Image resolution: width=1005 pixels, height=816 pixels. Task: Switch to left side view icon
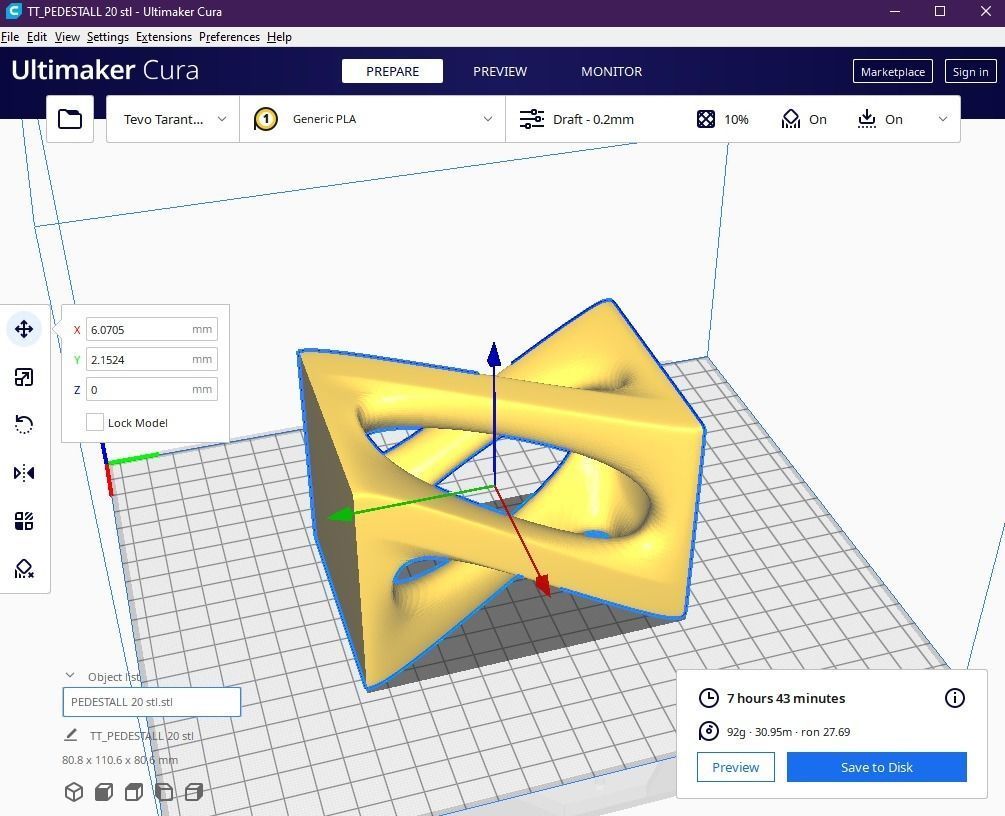click(164, 792)
